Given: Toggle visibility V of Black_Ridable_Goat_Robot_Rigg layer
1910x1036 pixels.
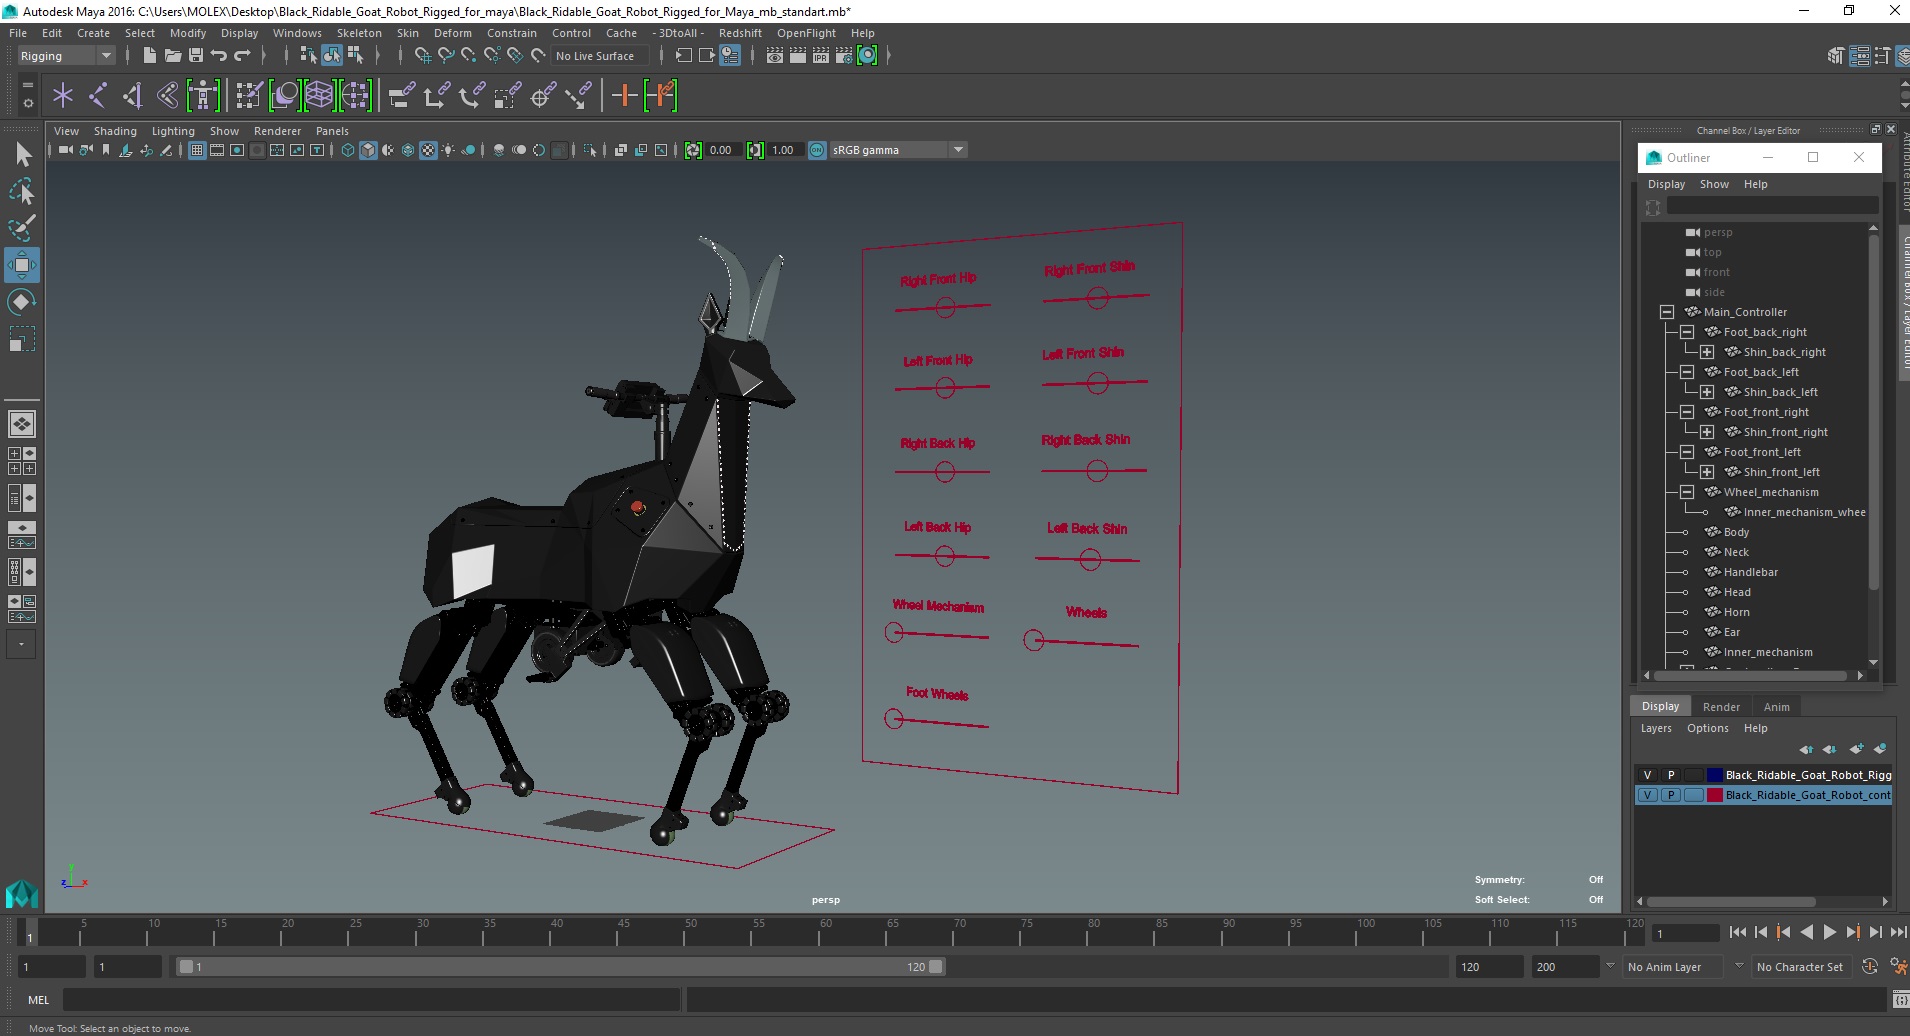Looking at the screenshot, I should (x=1647, y=775).
